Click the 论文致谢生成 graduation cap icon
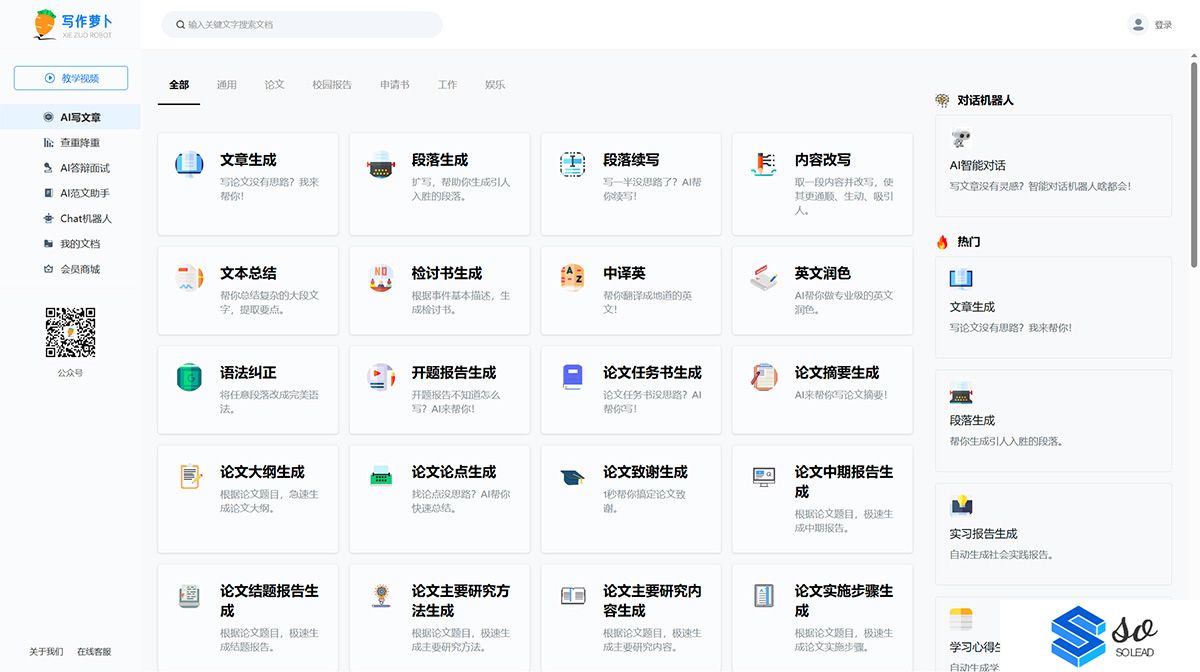Image resolution: width=1200 pixels, height=672 pixels. click(572, 476)
